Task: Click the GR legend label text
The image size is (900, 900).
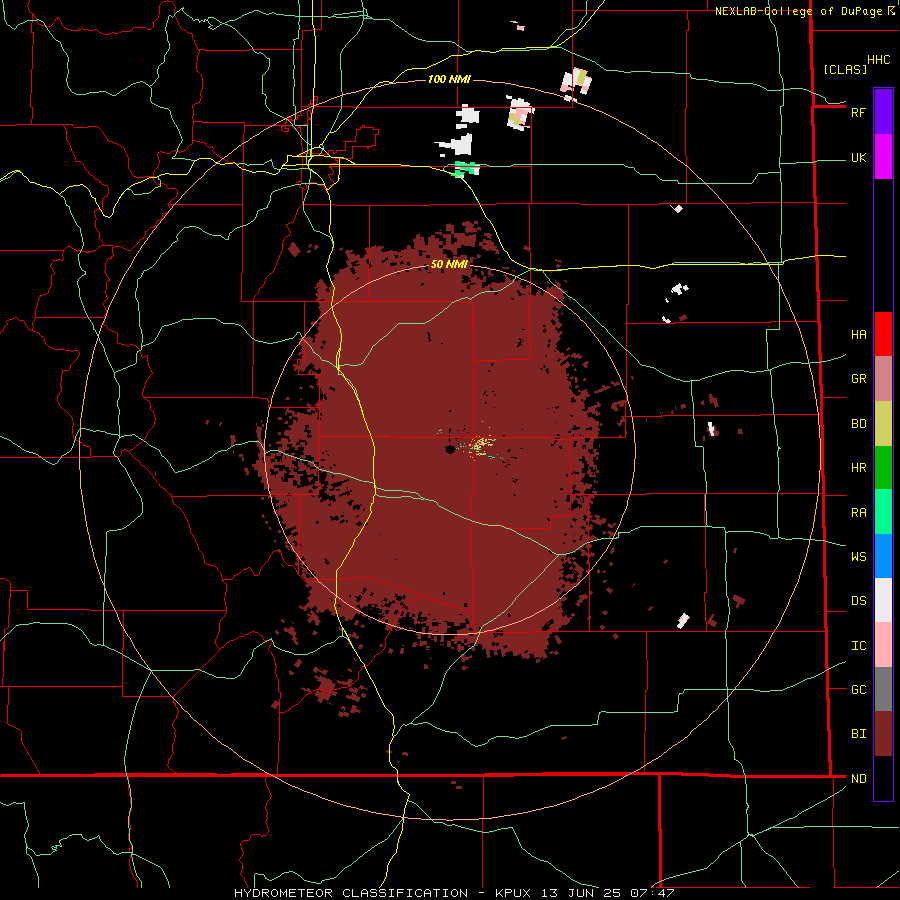Action: tap(859, 379)
